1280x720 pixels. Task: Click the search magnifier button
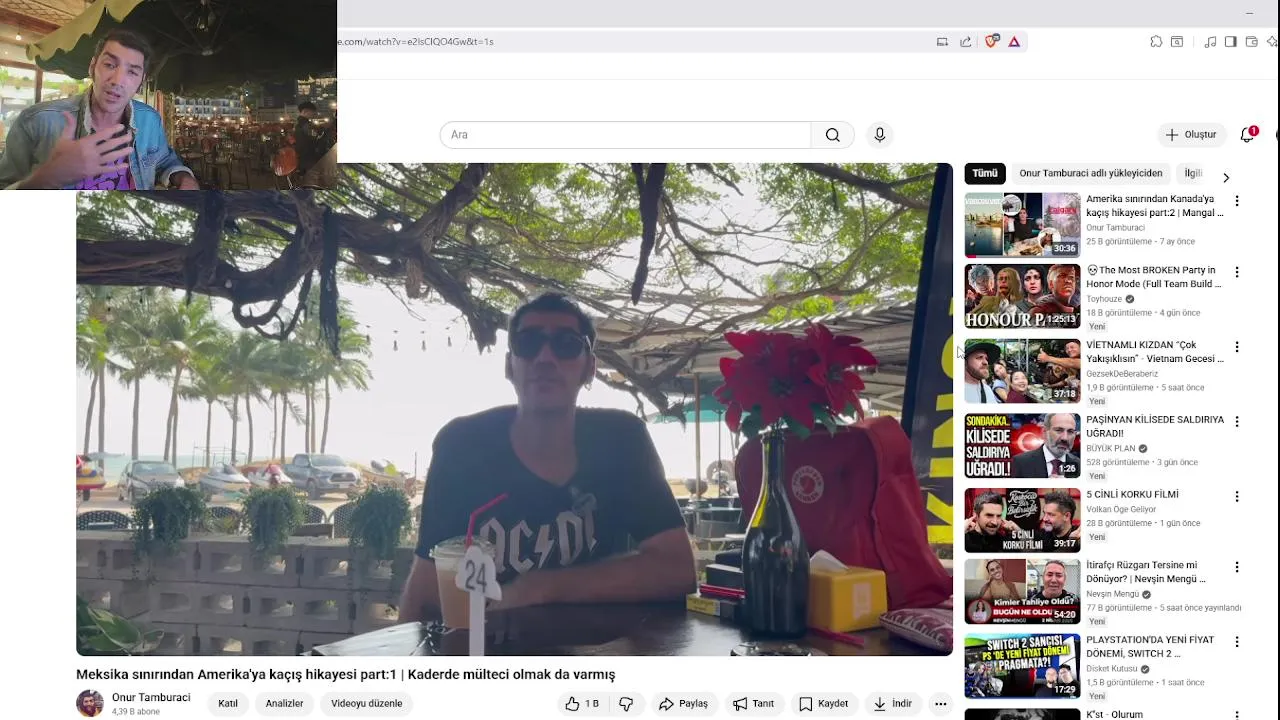[832, 135]
